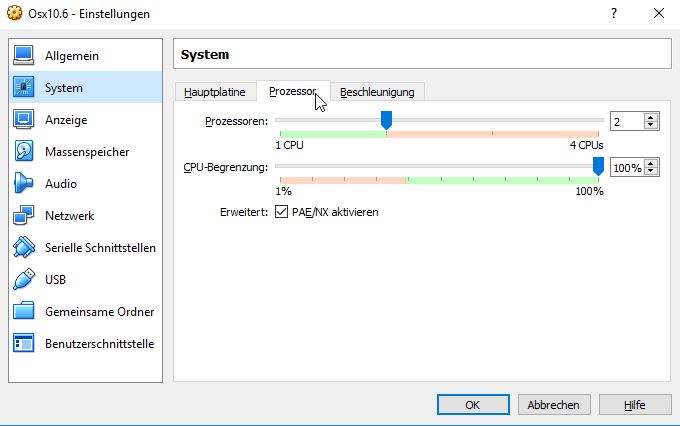Image resolution: width=680 pixels, height=426 pixels.
Task: Click the Anzeige display icon
Action: [23, 119]
